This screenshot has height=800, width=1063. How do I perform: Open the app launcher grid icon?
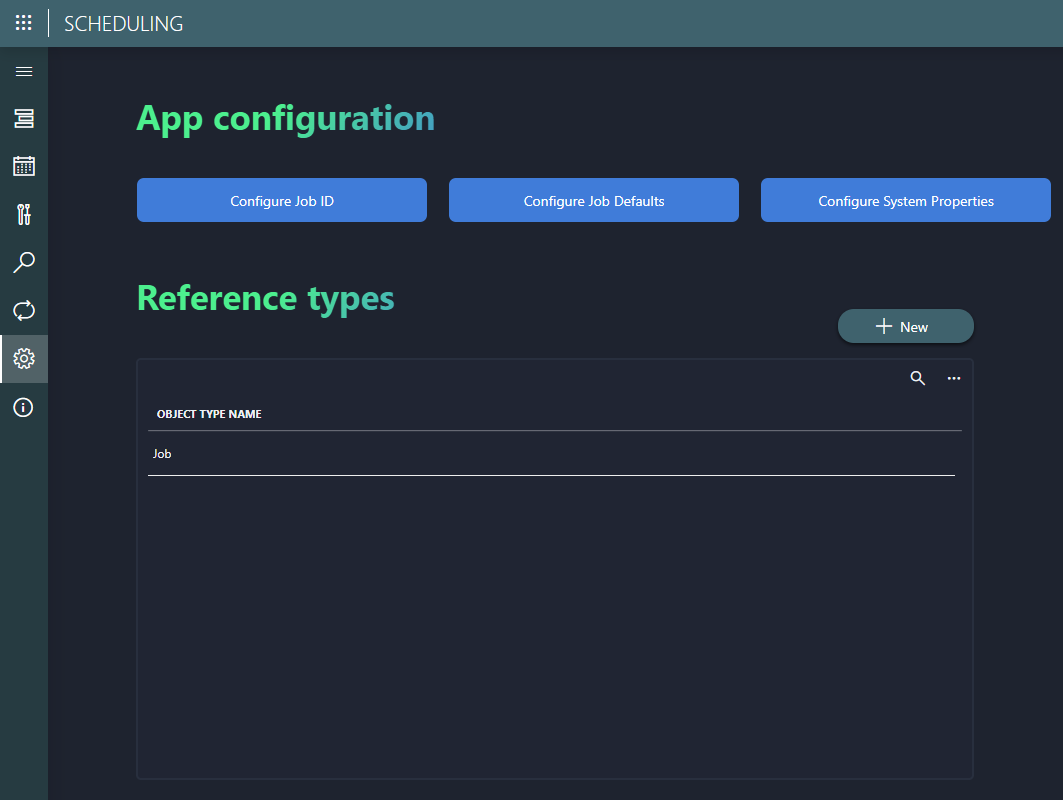23,22
